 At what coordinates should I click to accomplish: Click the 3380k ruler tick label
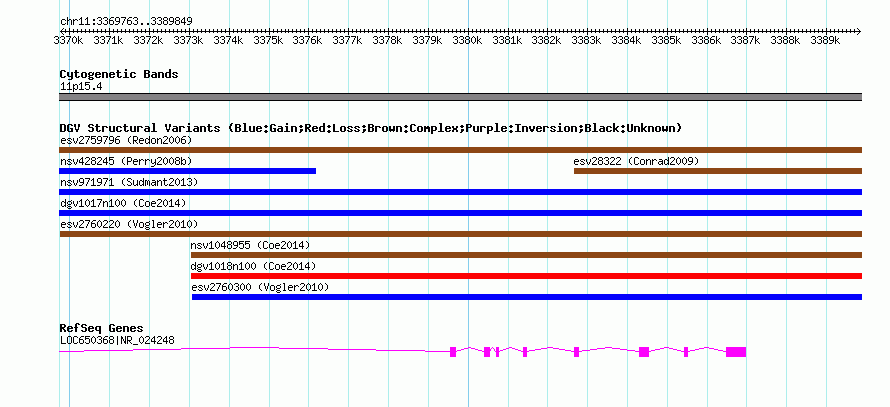pos(467,40)
